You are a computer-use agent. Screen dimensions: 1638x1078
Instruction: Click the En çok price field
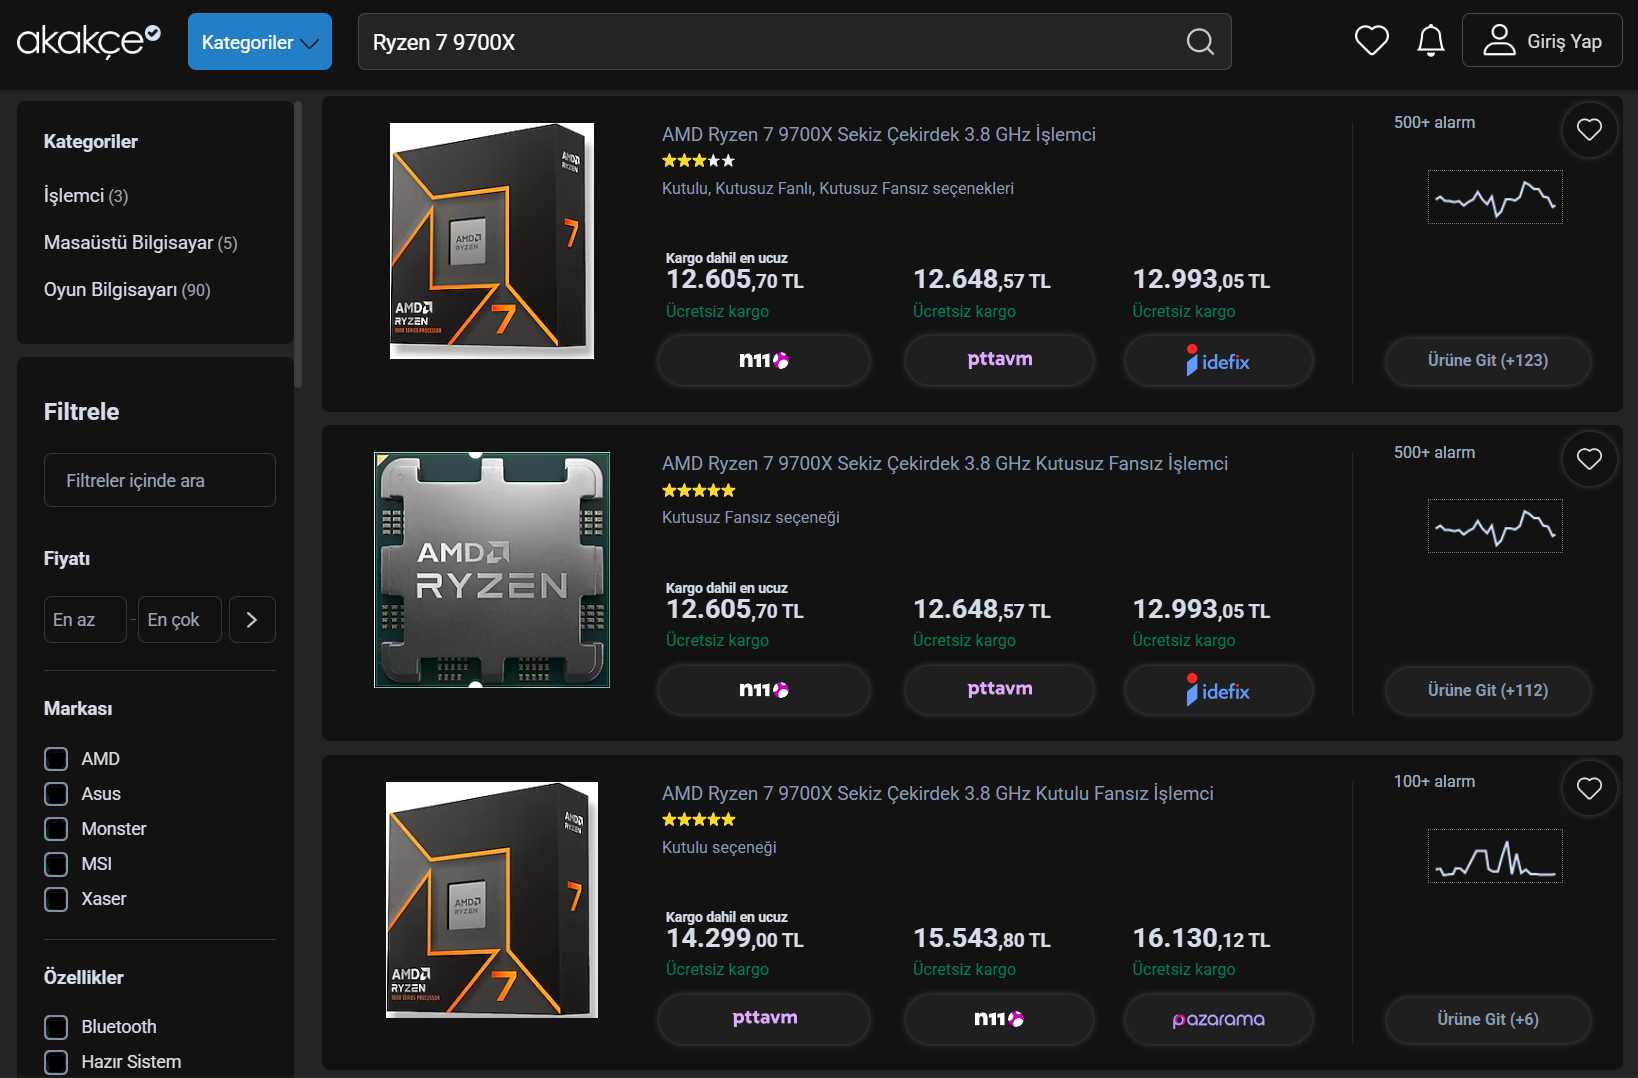point(180,620)
